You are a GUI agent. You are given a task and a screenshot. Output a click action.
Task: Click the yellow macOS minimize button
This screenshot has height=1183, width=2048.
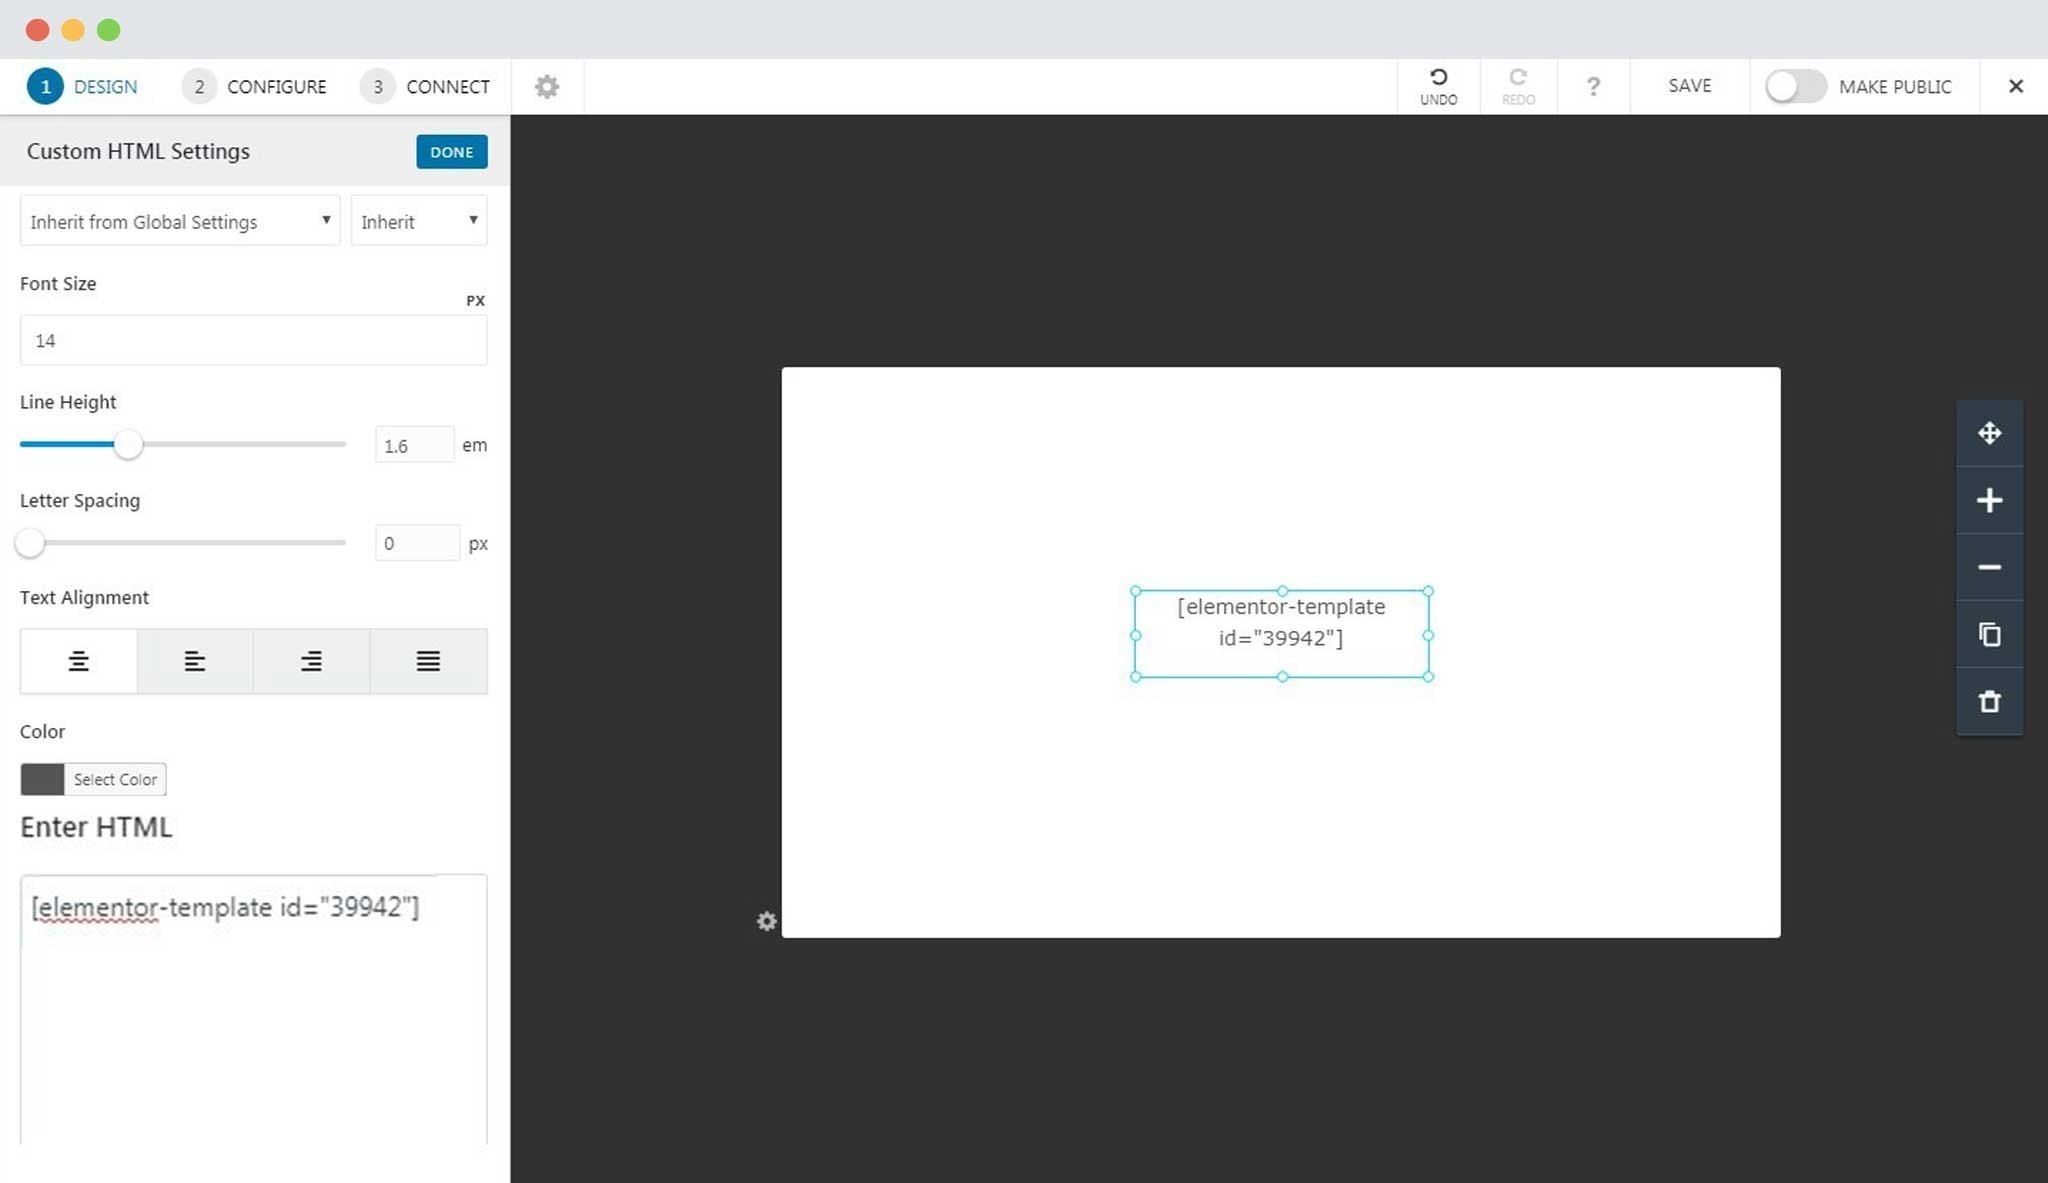pyautogui.click(x=73, y=30)
